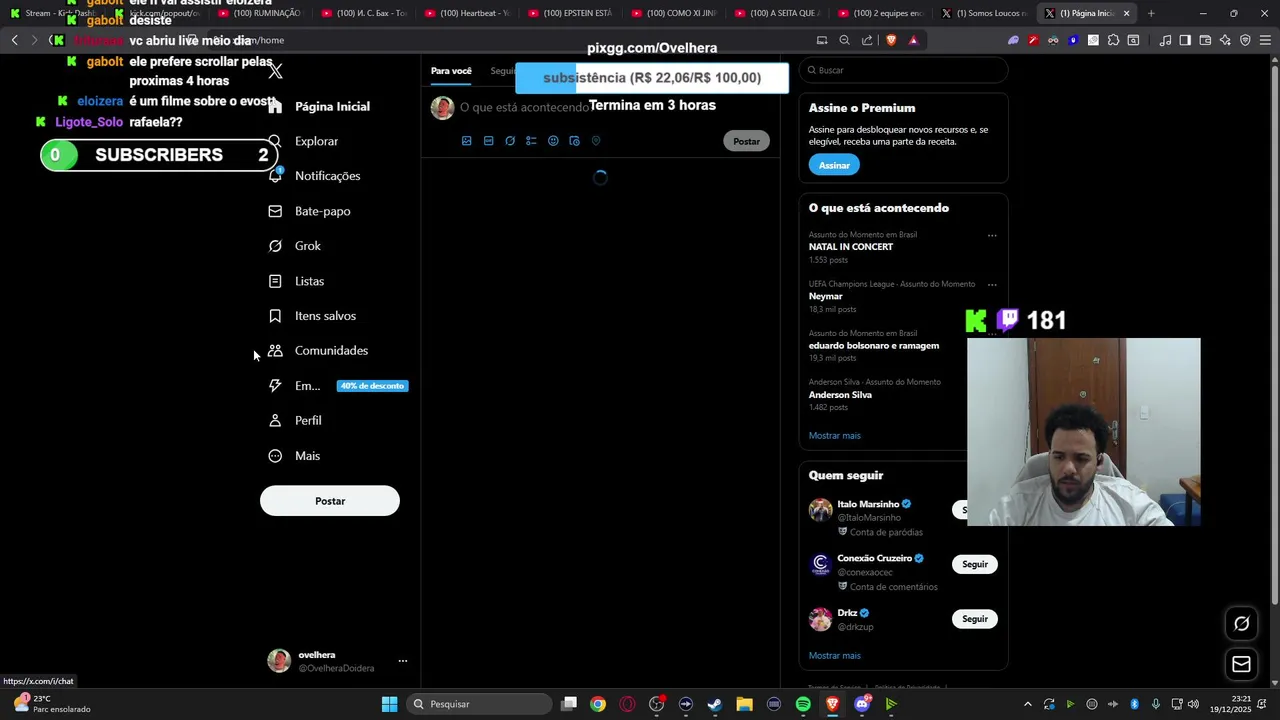Open Spotify from the Windows taskbar

tap(803, 704)
